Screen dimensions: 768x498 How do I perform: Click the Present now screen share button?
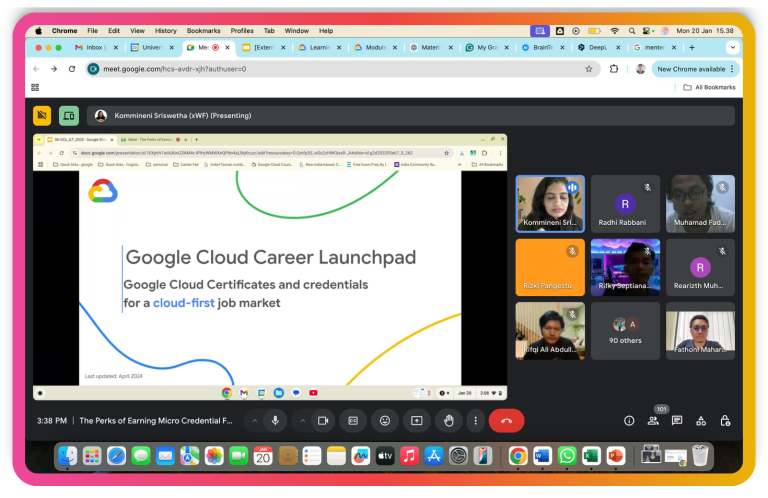coord(417,421)
